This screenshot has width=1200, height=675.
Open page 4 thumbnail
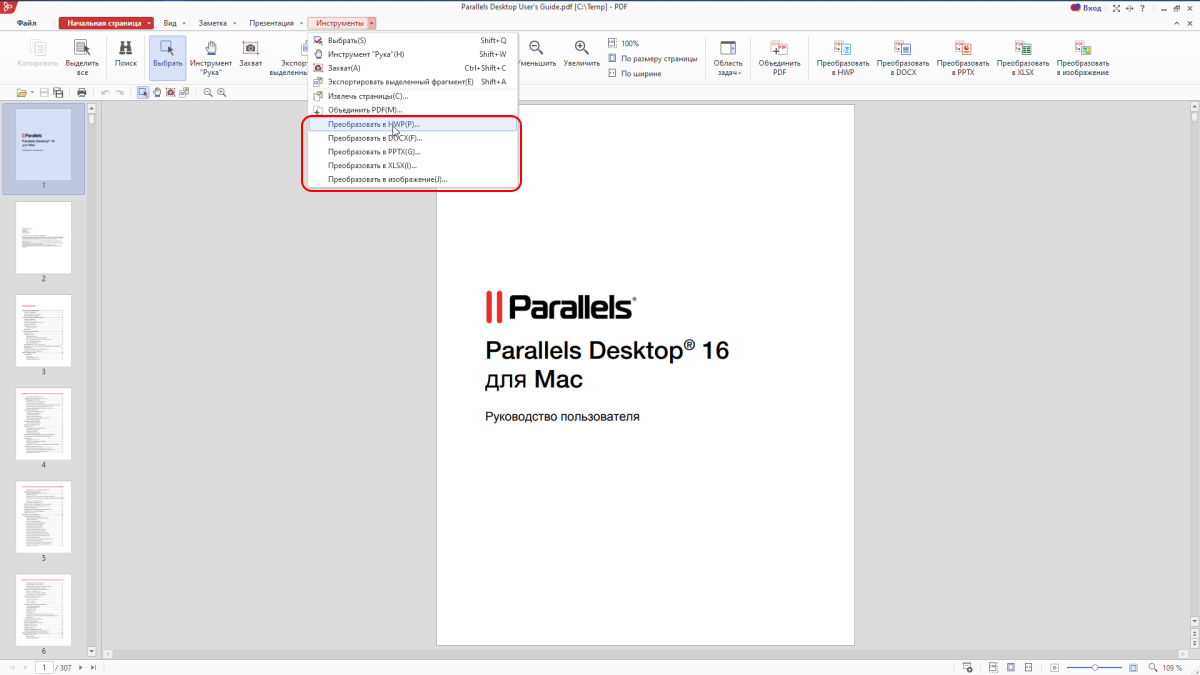tap(43, 424)
